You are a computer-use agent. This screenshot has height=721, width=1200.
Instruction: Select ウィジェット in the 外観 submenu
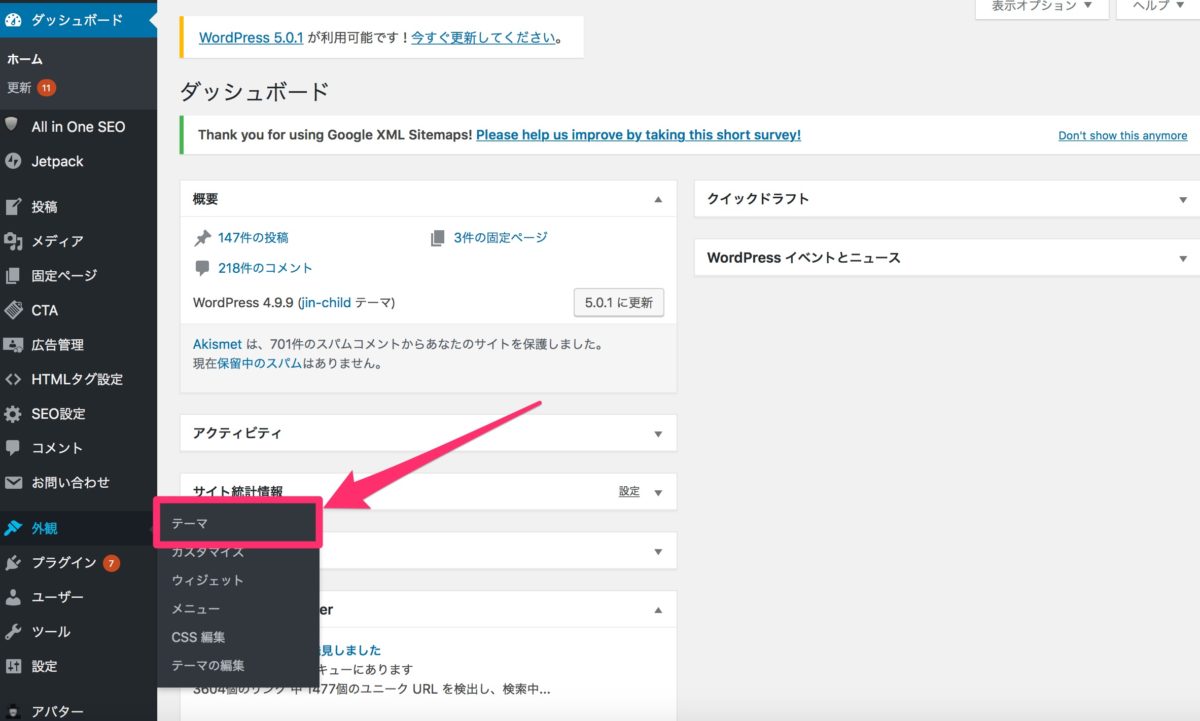pyautogui.click(x=238, y=580)
